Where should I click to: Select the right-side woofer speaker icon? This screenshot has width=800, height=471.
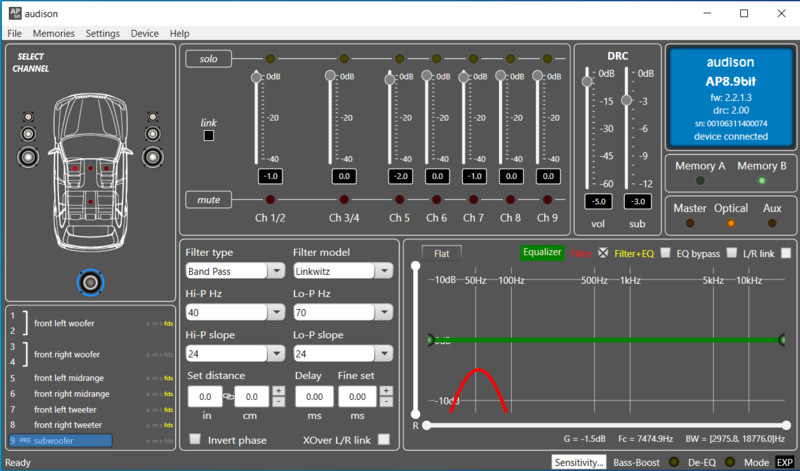153,157
